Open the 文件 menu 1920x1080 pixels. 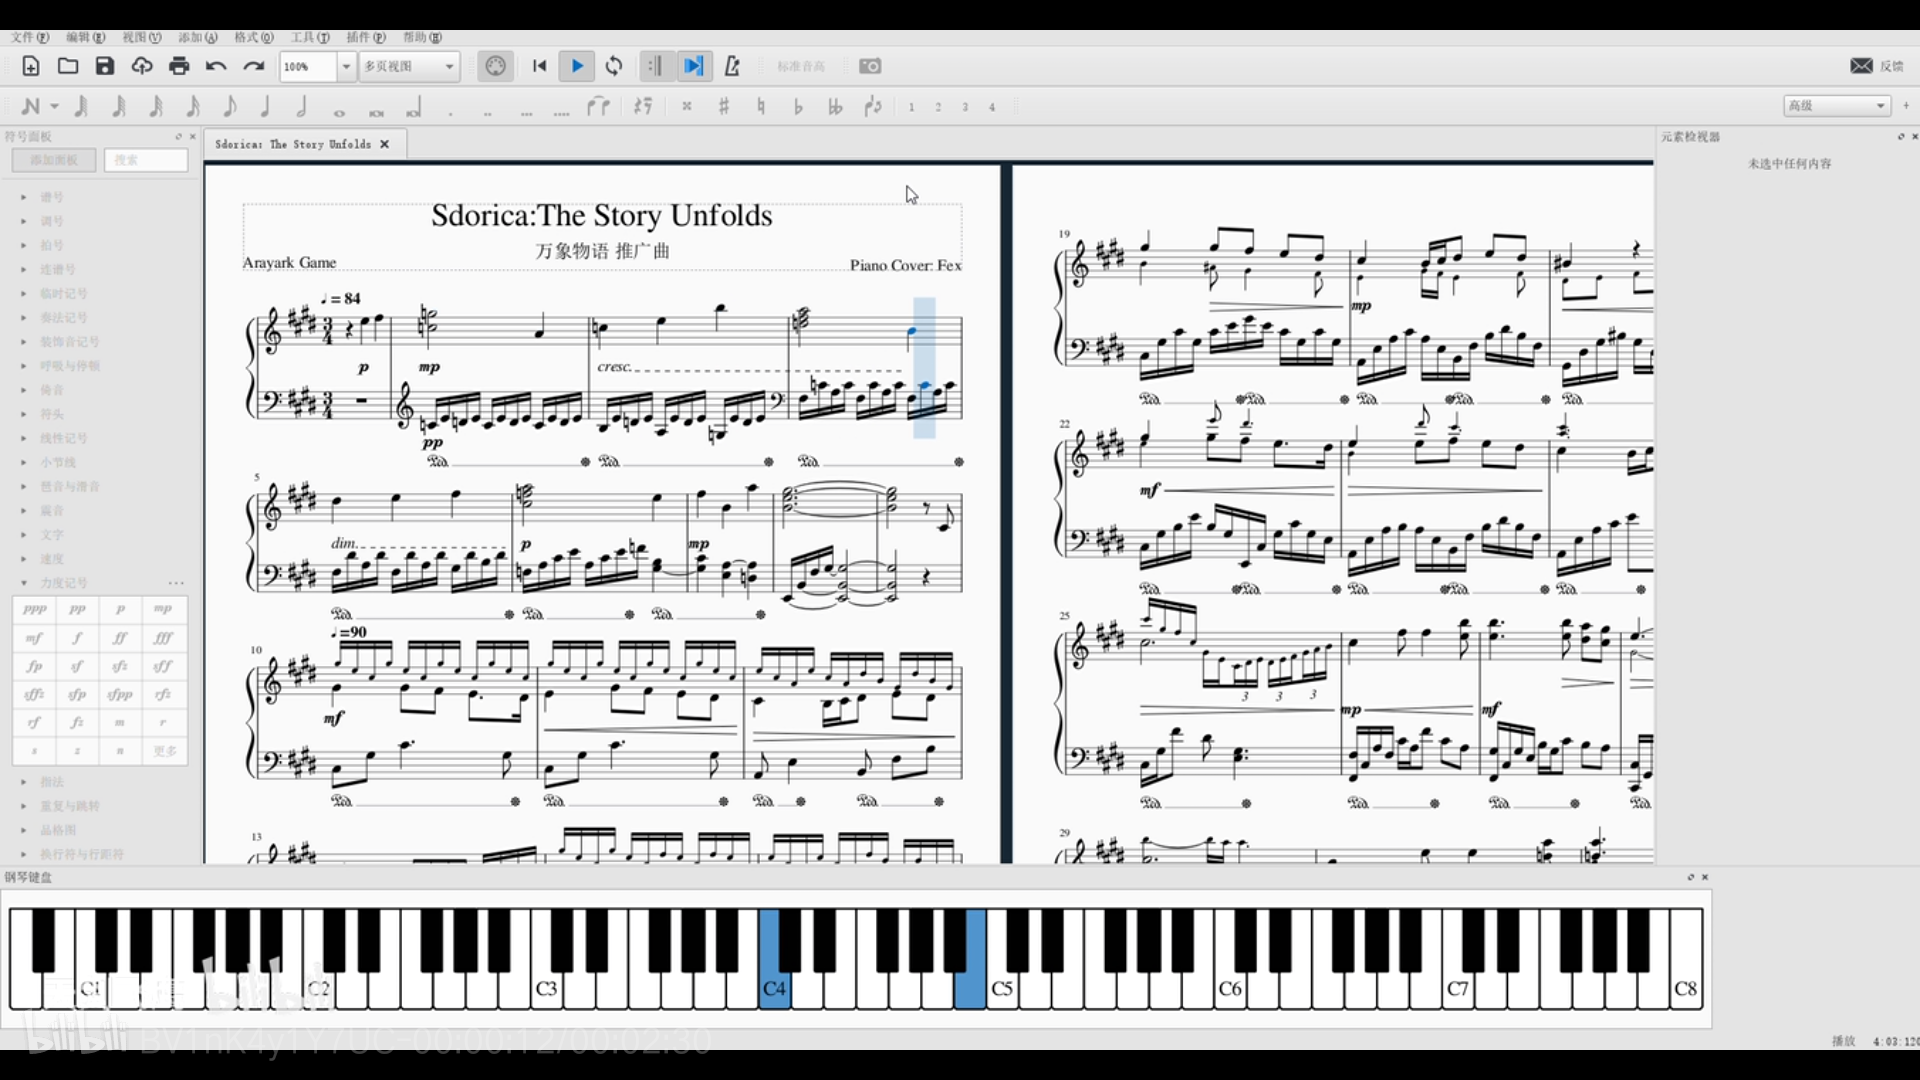point(30,37)
